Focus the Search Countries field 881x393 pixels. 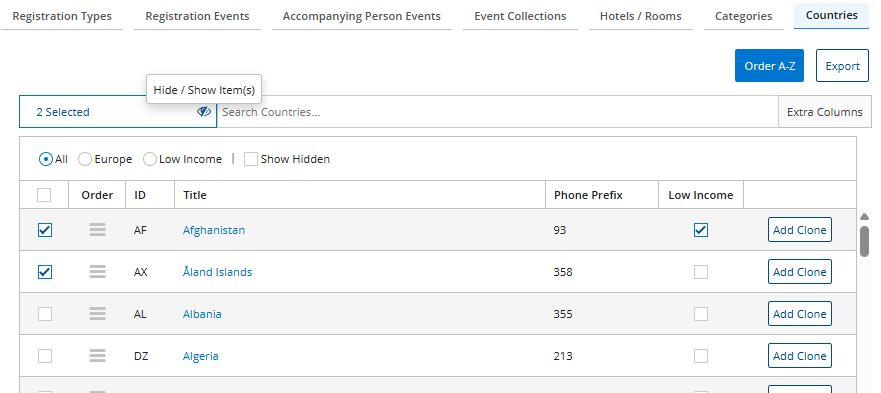click(497, 112)
